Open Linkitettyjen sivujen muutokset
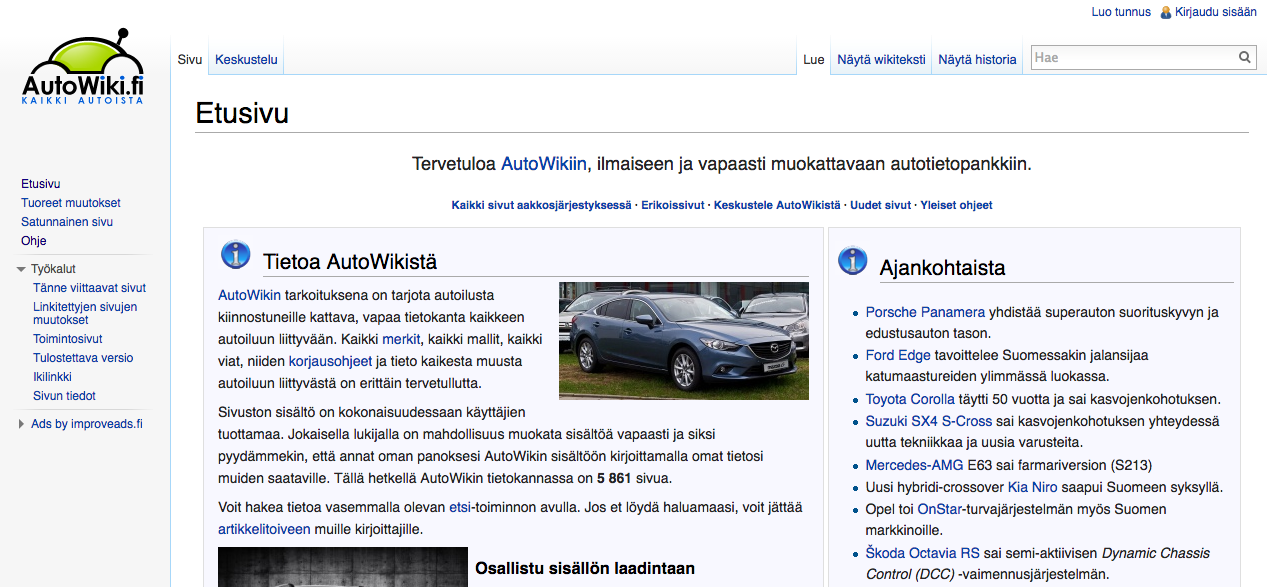 tap(85, 313)
